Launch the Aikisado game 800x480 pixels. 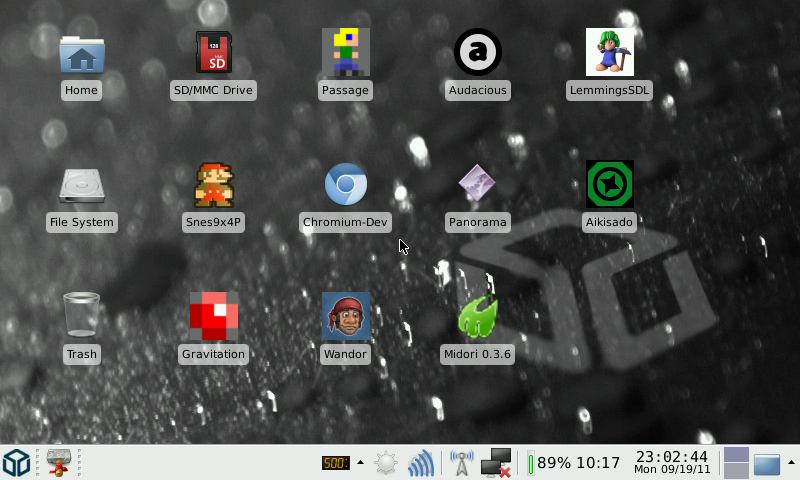[609, 185]
